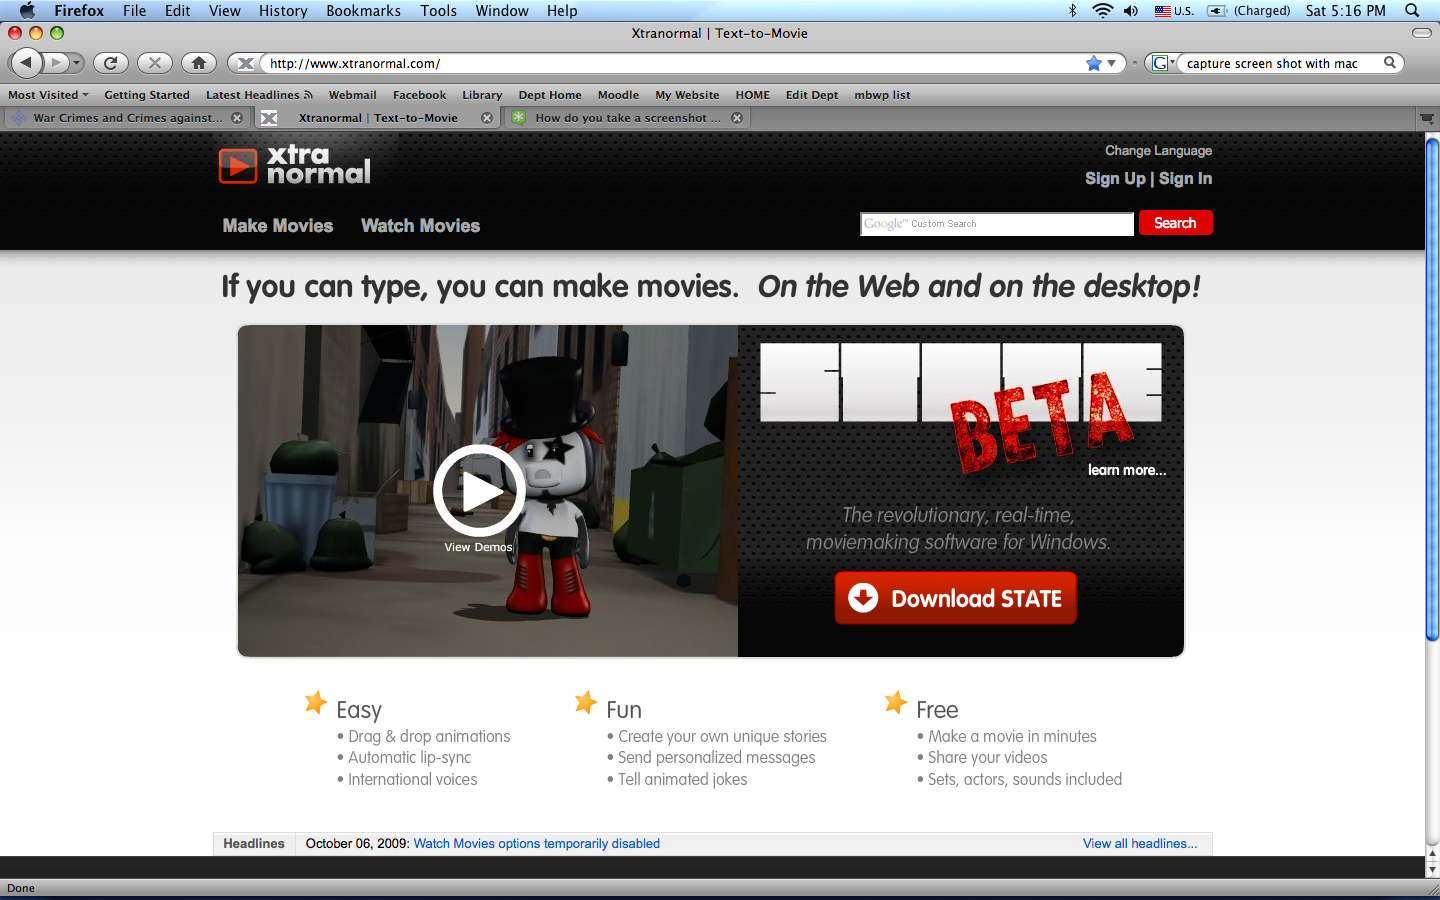The image size is (1440, 900).
Task: Click the browser Back arrow button
Action: click(x=26, y=63)
